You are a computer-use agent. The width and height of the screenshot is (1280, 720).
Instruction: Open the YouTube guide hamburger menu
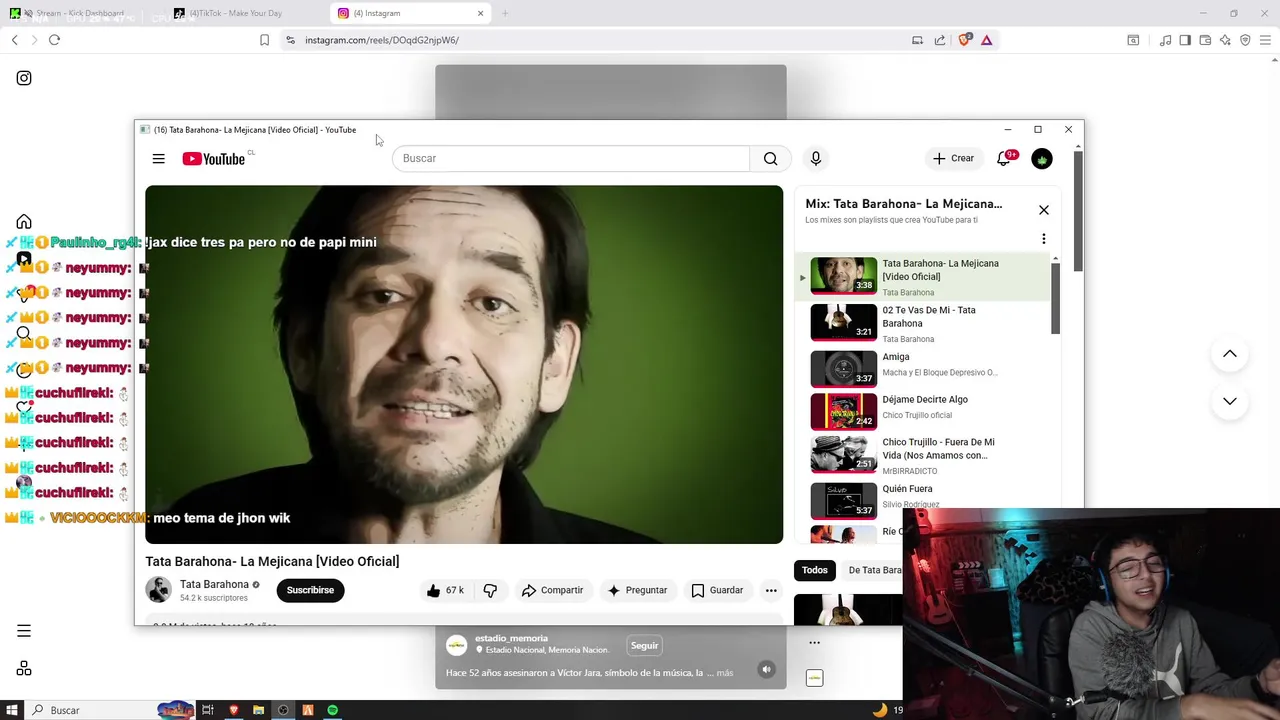158,158
